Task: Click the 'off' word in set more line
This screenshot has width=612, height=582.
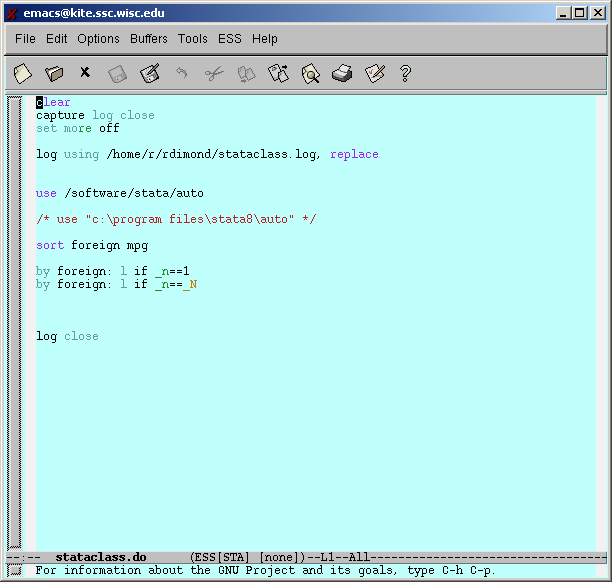Action: (x=109, y=128)
